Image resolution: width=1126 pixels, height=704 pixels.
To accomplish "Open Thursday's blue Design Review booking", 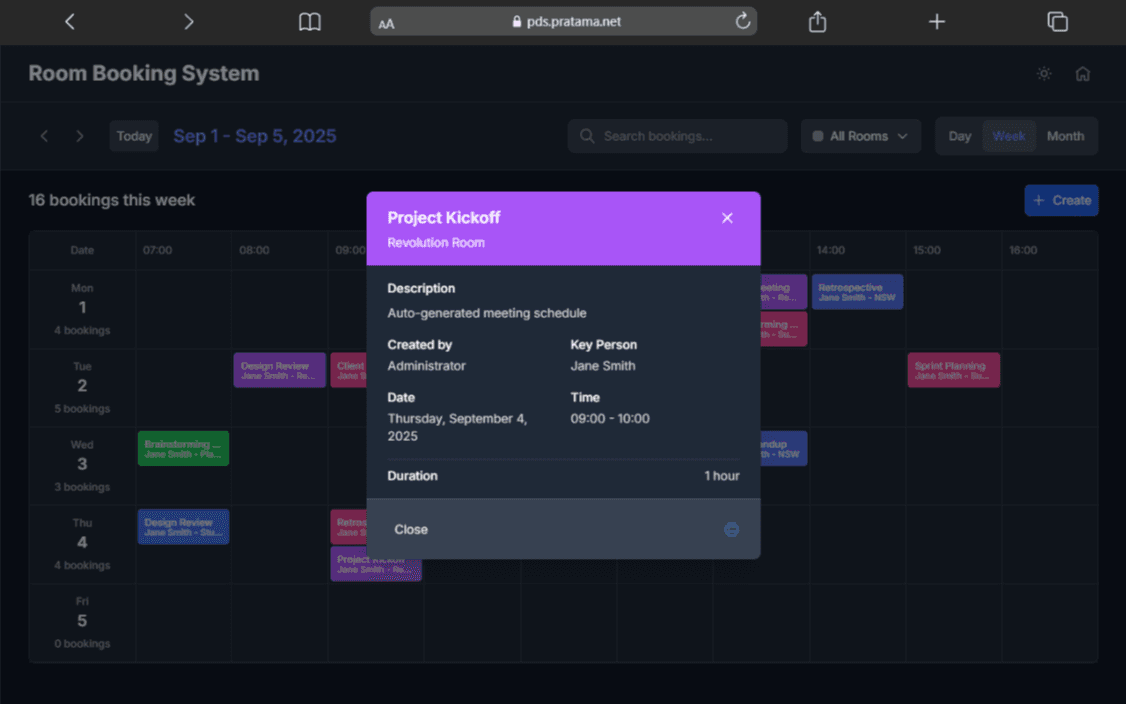I will [x=183, y=527].
